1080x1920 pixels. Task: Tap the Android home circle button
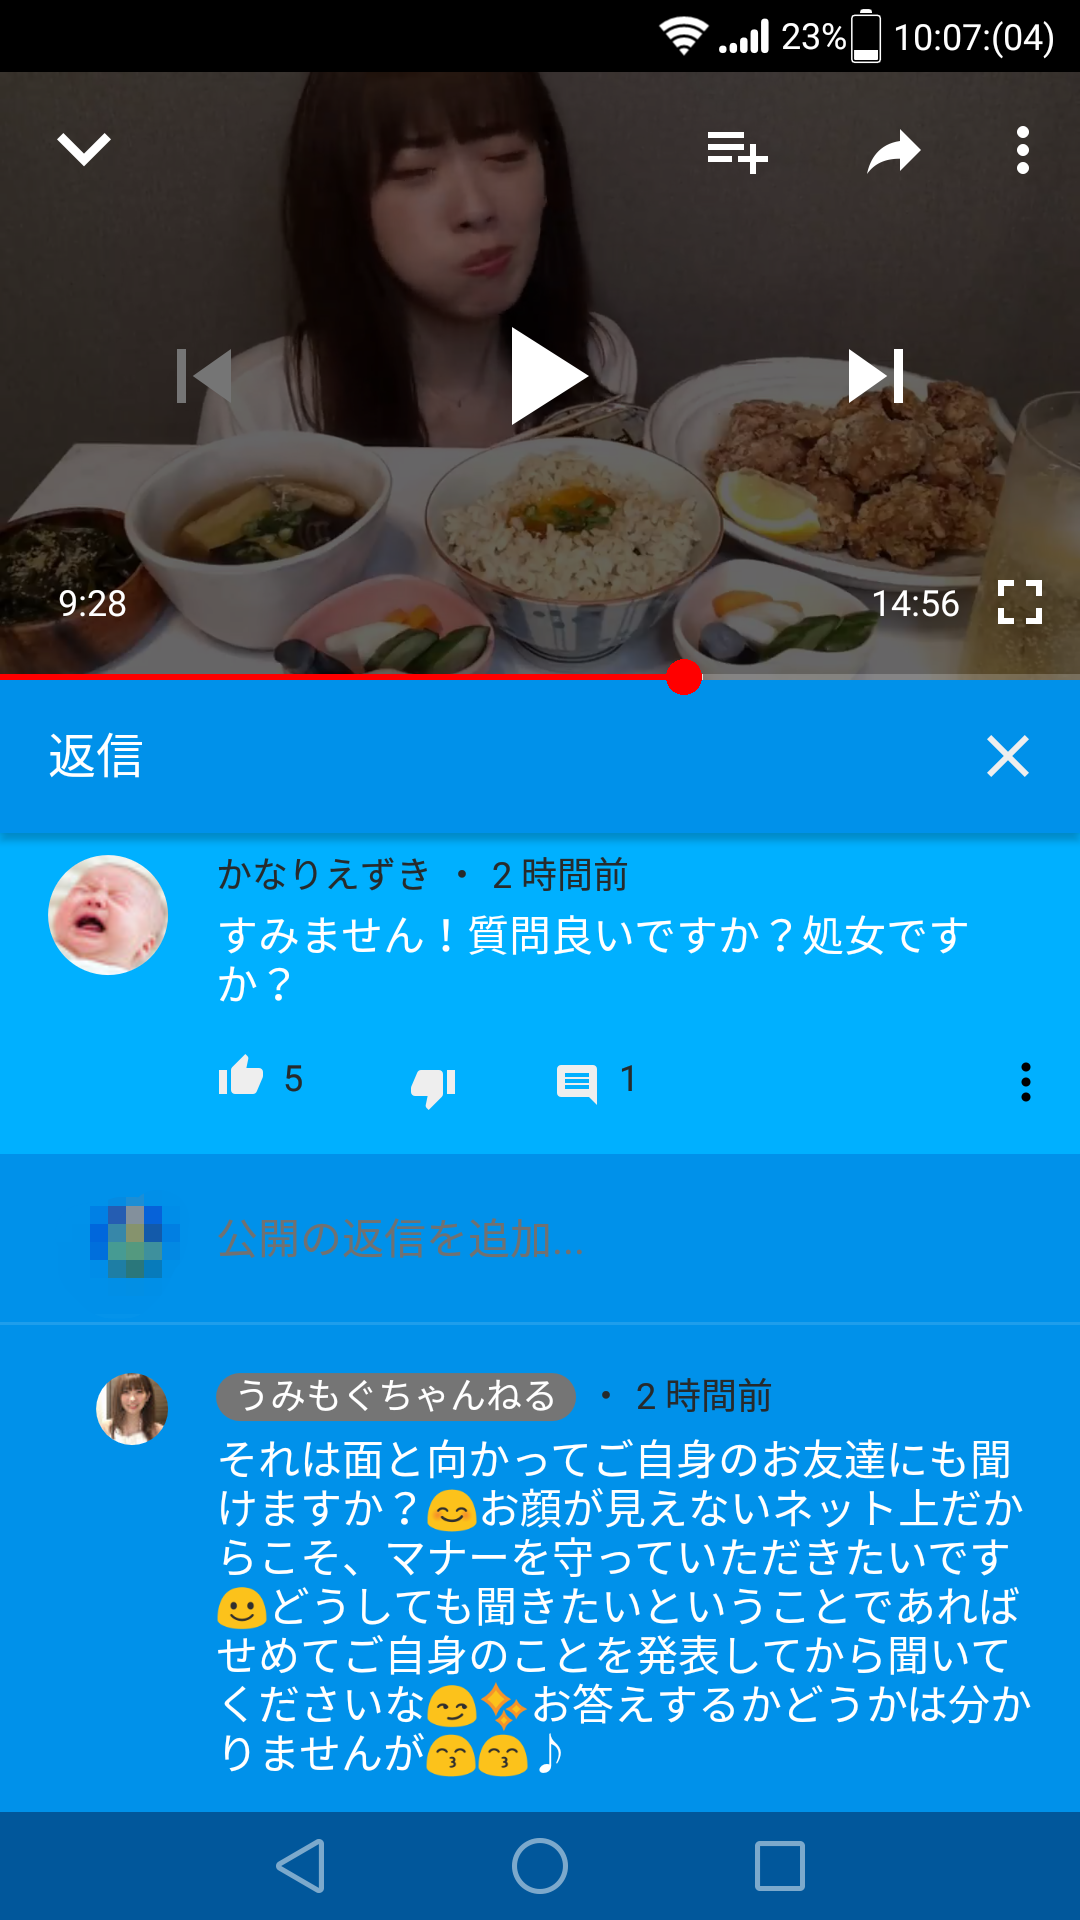[540, 1866]
